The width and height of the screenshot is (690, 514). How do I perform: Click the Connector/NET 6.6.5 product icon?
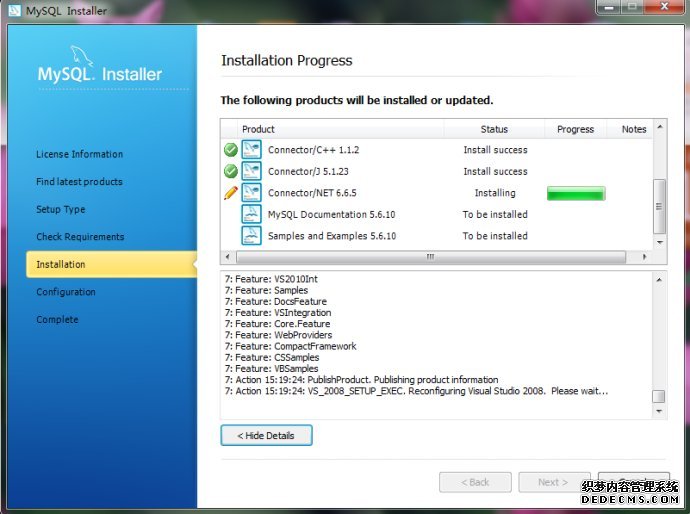click(251, 193)
